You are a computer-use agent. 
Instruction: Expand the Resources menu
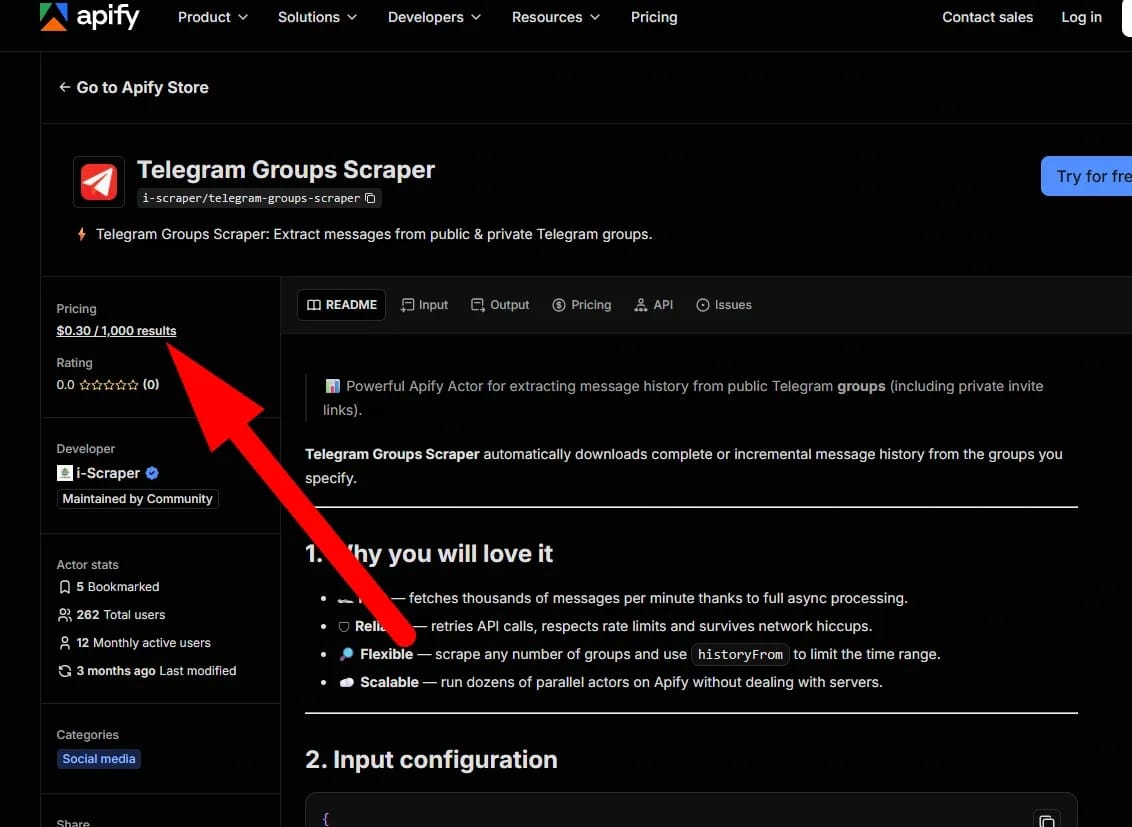point(555,17)
